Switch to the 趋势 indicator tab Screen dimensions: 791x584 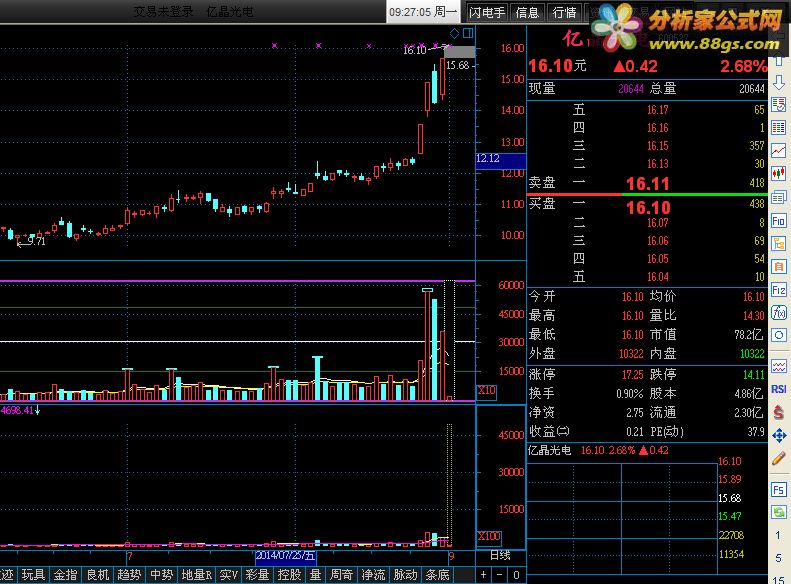[129, 574]
